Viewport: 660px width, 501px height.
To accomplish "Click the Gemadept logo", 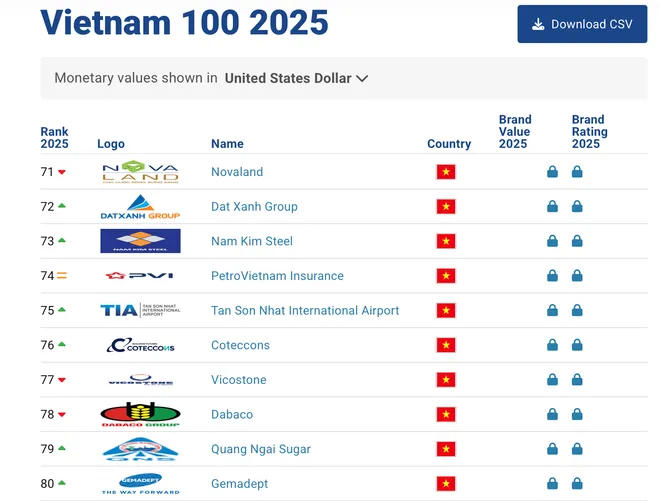I will [x=140, y=484].
